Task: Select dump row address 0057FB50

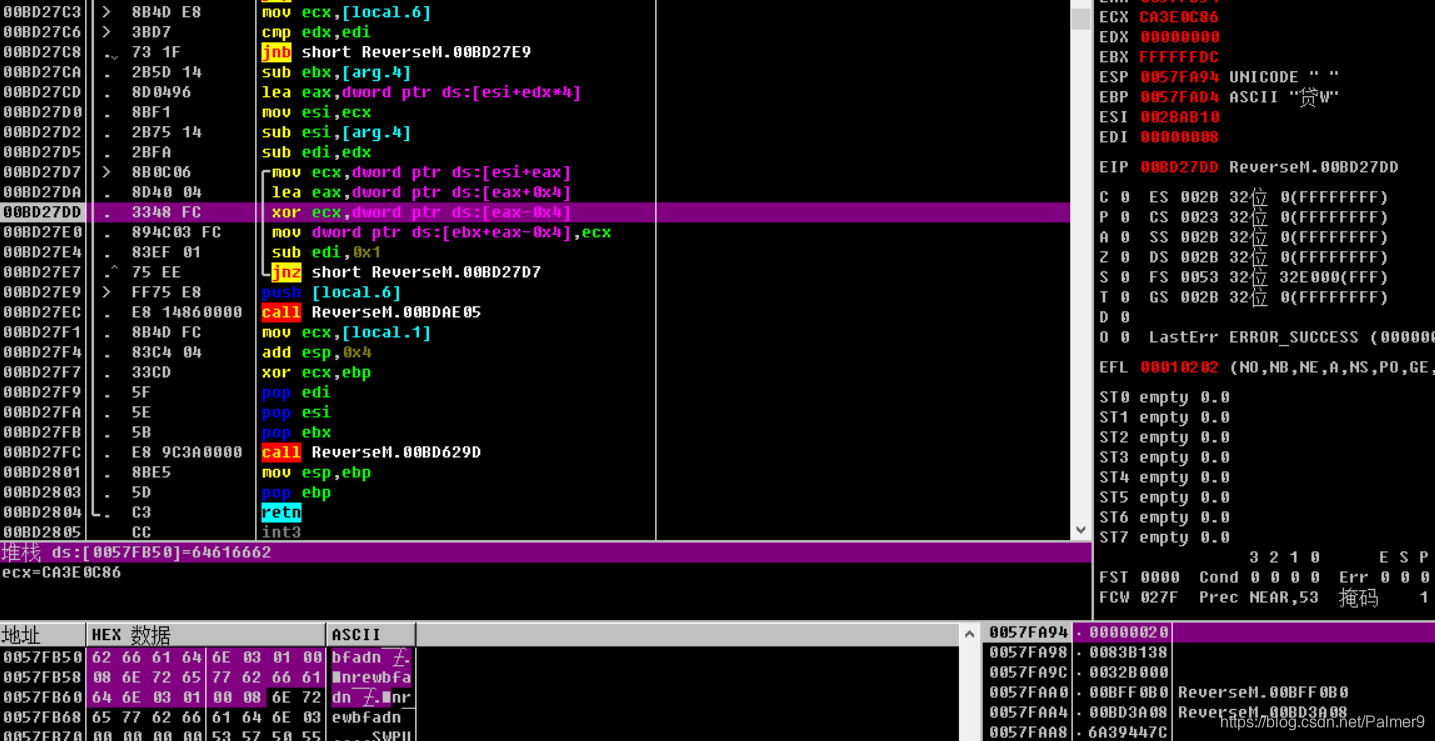Action: point(43,657)
